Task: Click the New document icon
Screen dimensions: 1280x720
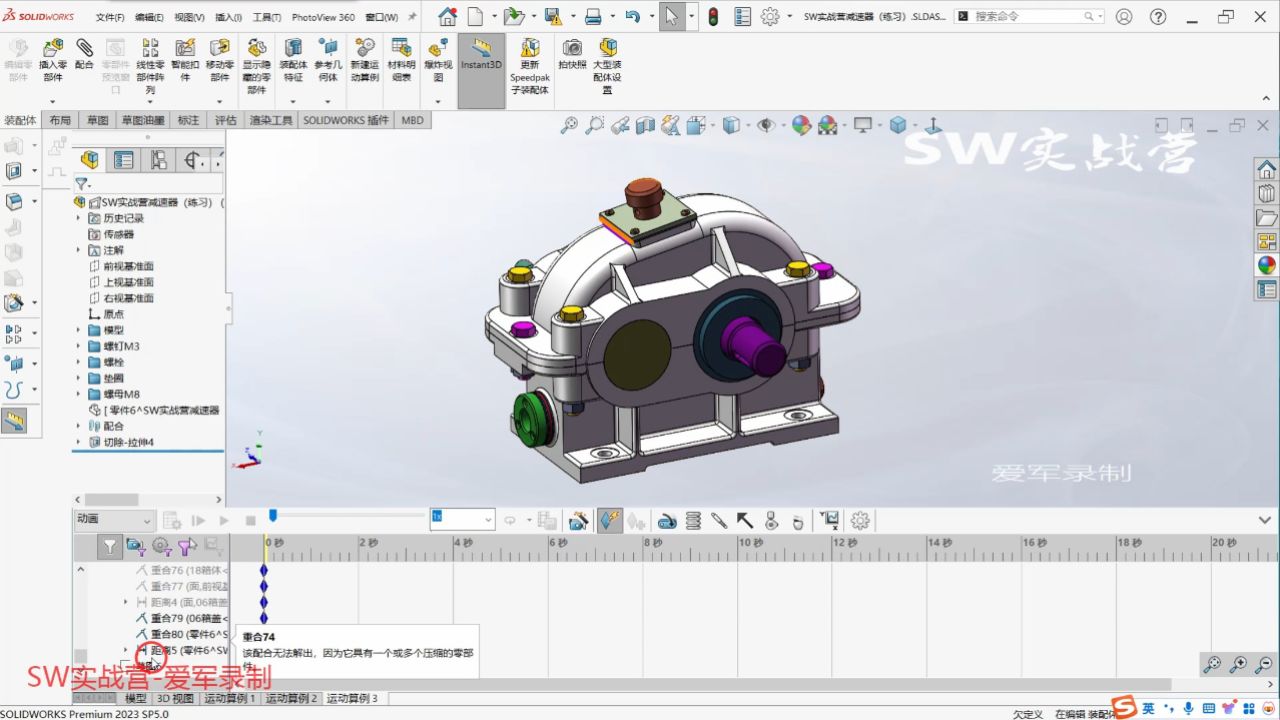Action: [476, 17]
